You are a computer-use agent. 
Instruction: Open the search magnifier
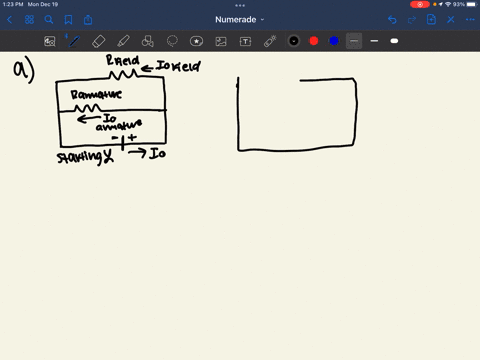point(49,20)
